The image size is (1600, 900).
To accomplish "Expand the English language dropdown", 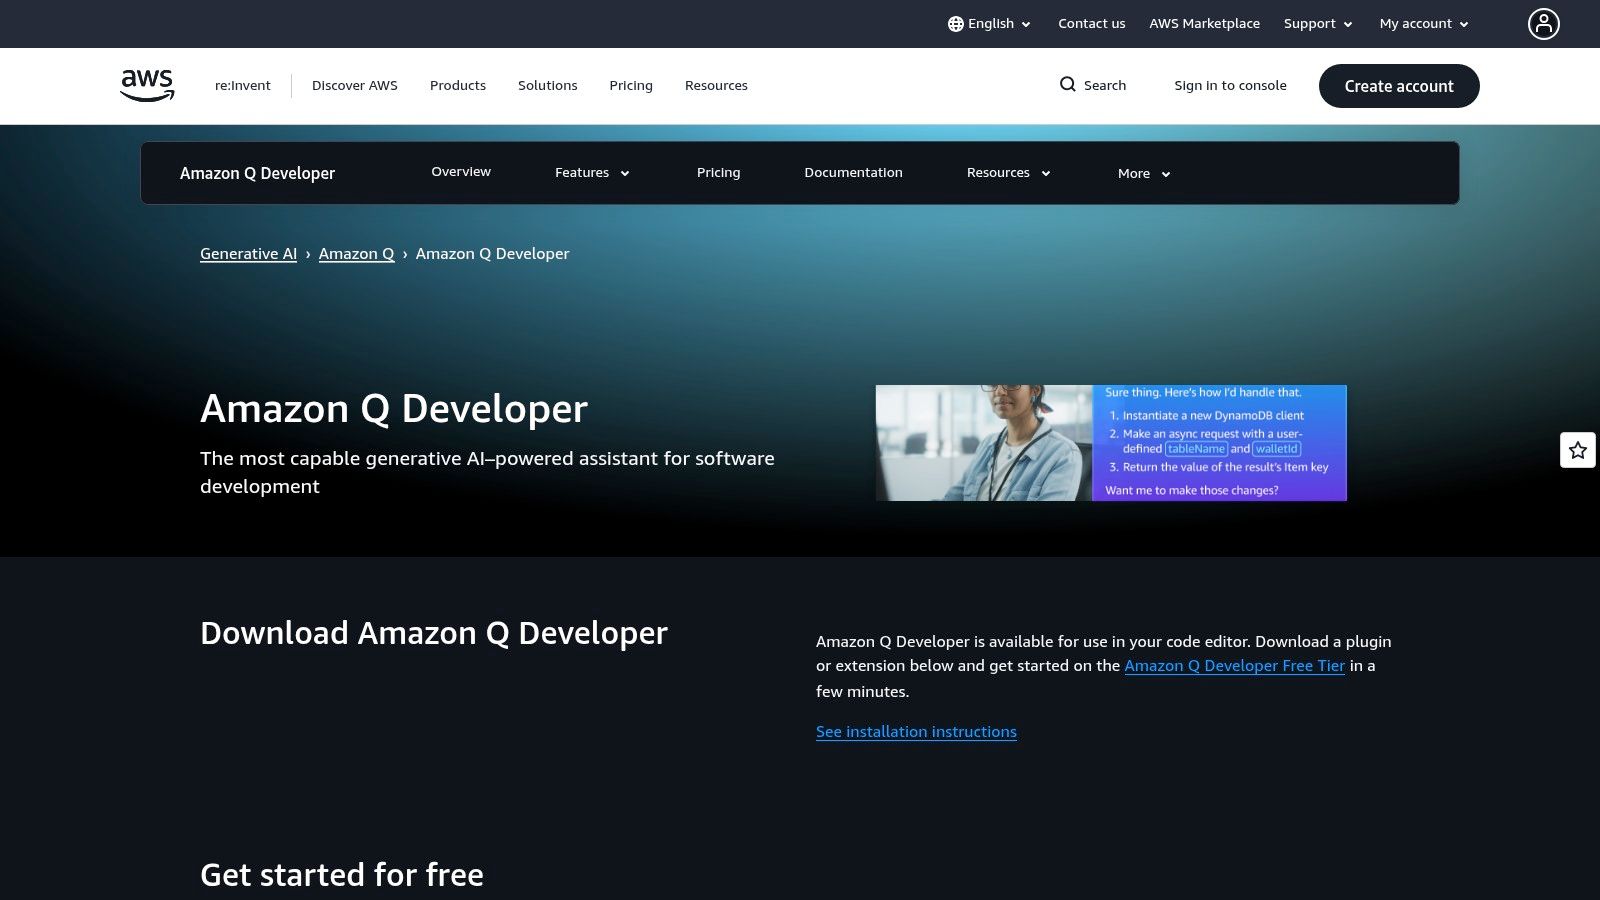I will 996,23.
